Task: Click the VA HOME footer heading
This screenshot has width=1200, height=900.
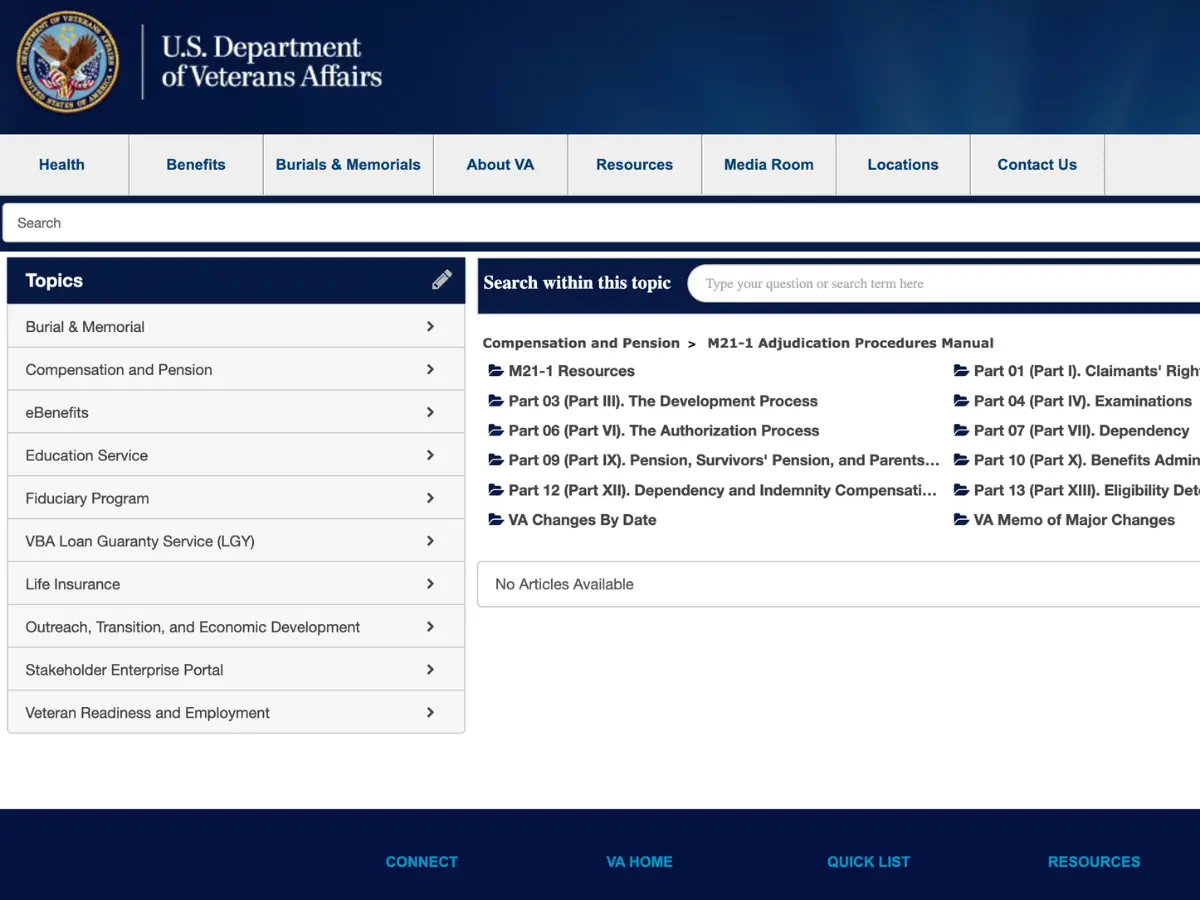Action: pyautogui.click(x=640, y=862)
